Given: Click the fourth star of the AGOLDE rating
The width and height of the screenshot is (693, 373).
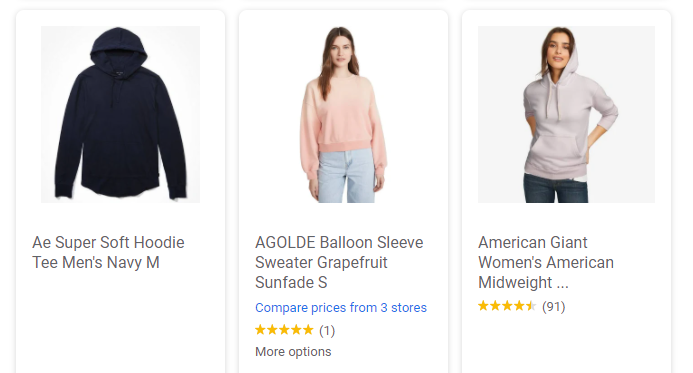Looking at the screenshot, I should click(x=296, y=330).
